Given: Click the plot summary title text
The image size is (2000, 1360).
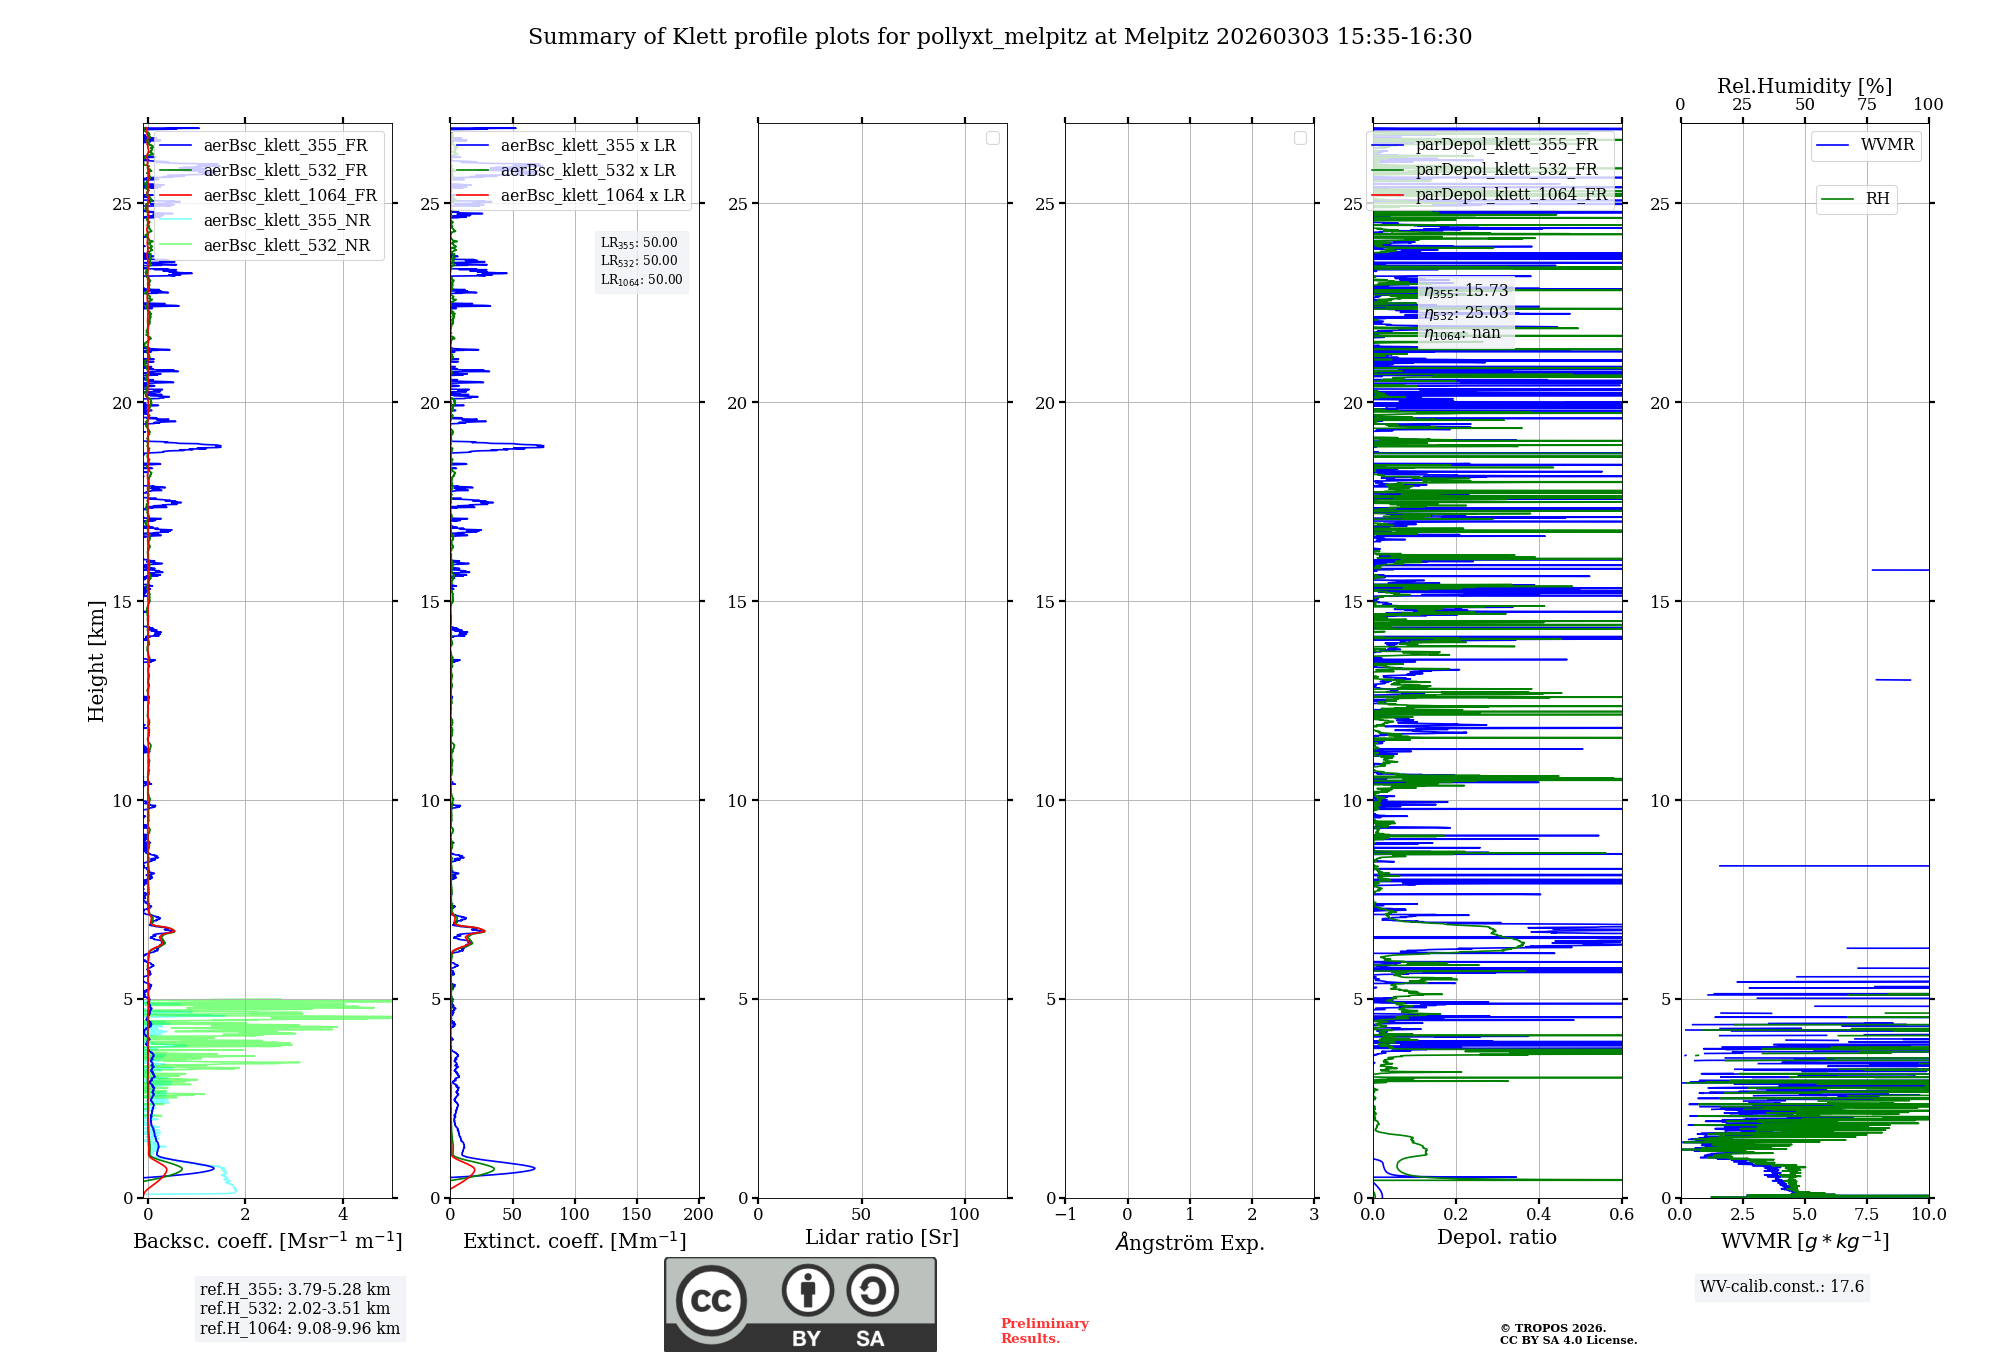Looking at the screenshot, I should coord(1000,37).
